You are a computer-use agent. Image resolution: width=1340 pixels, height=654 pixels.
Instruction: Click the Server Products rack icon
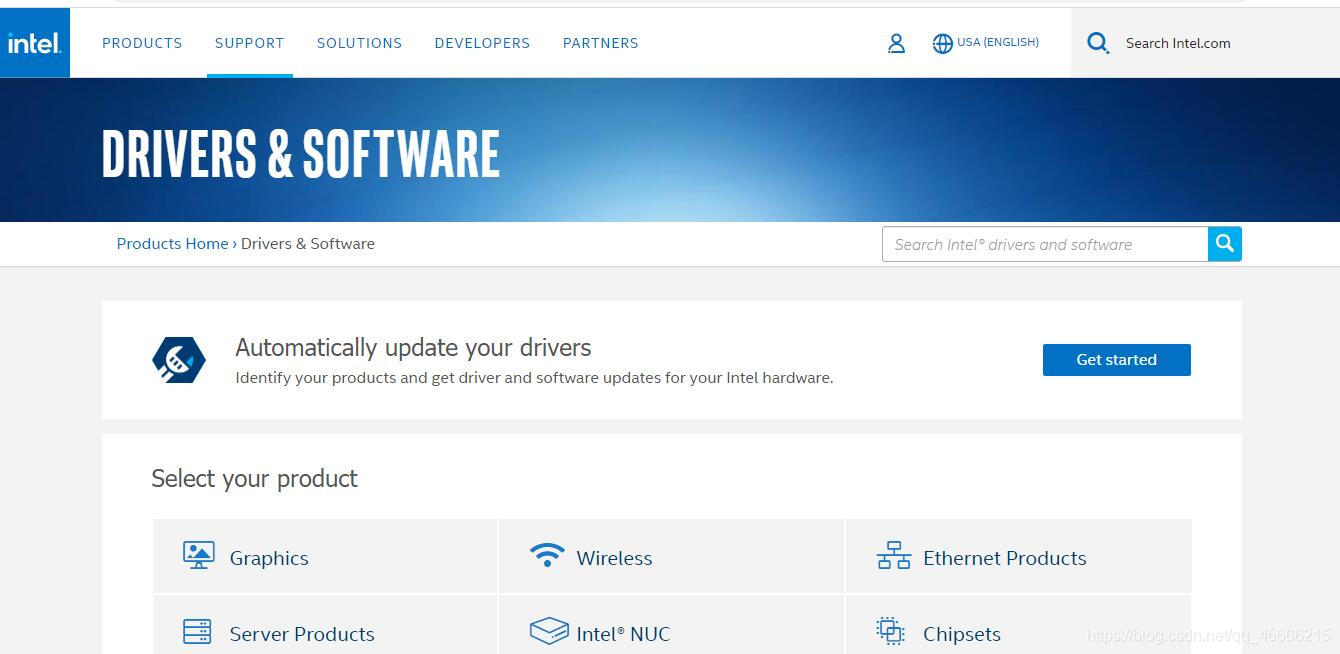197,632
